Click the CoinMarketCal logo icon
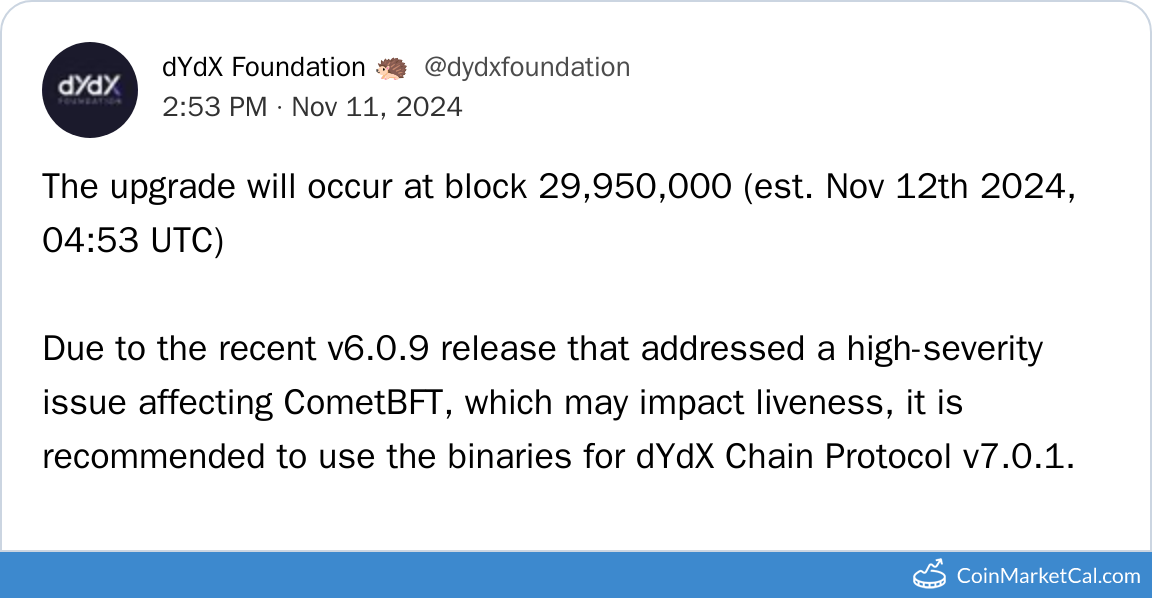Viewport: 1152px width, 598px height. coord(930,575)
